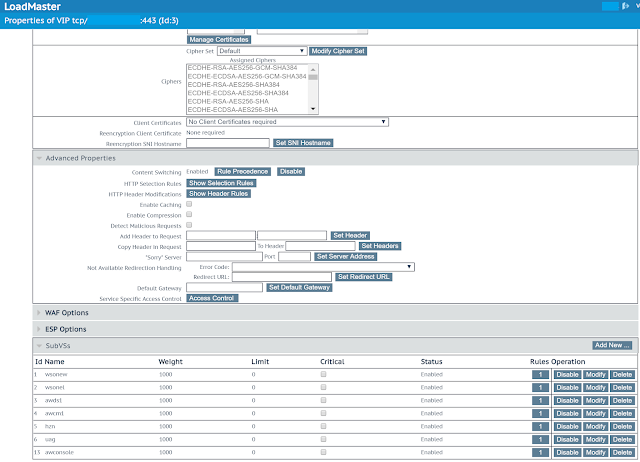The height and width of the screenshot is (462, 640).
Task: Focus the Reencryption SNI Hostname field
Action: point(228,143)
